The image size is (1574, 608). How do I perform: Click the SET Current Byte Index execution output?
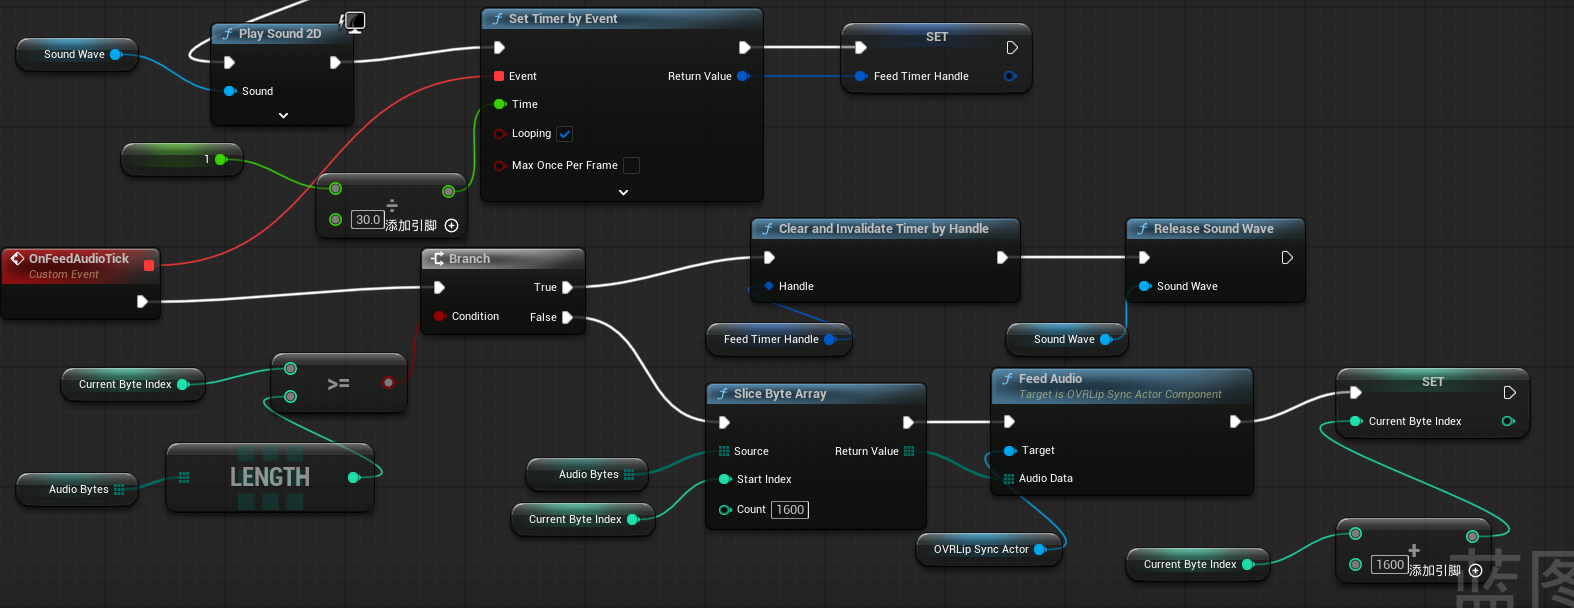click(1509, 392)
